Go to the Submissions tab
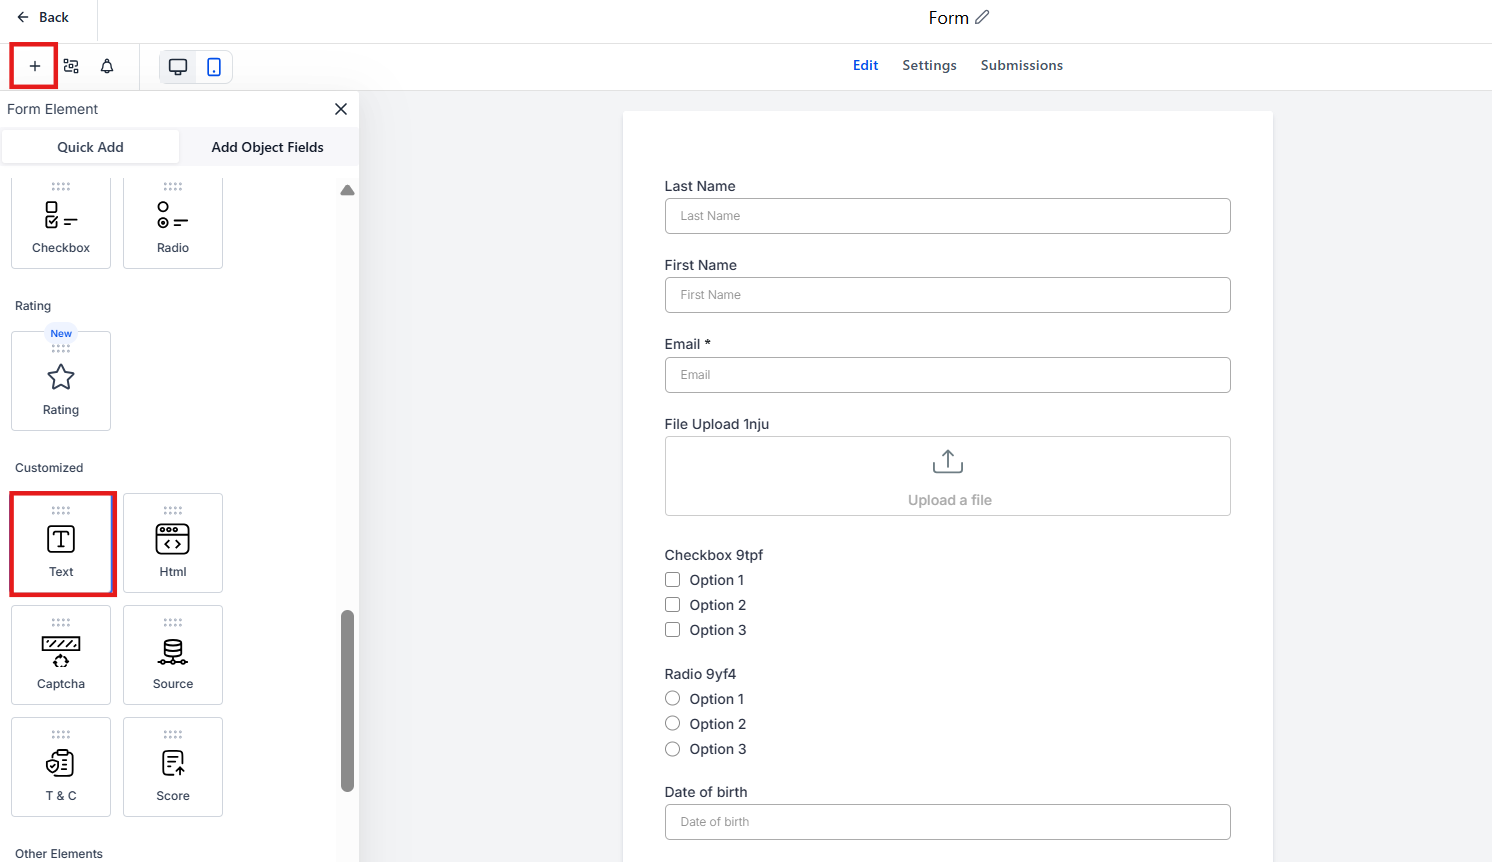Screen dimensions: 1492x862 coord(1021,65)
